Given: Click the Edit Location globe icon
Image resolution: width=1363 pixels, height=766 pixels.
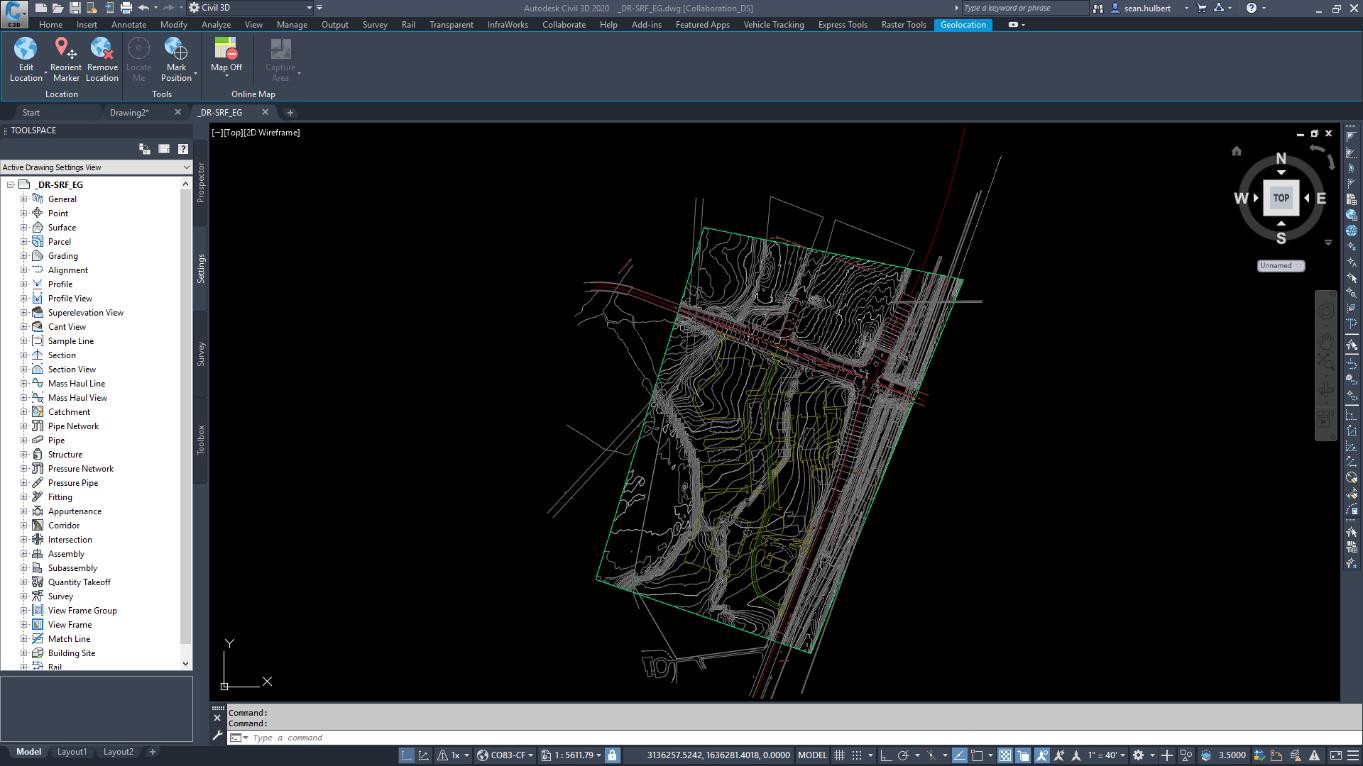Looking at the screenshot, I should tap(26, 48).
